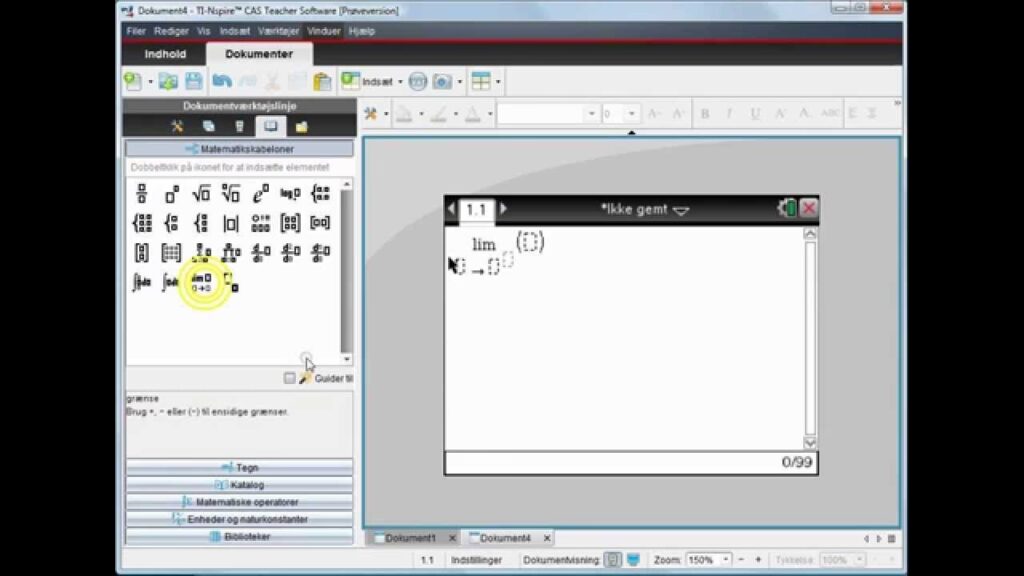
Task: Select the Dokument1 tab at the bottom
Action: coord(410,538)
